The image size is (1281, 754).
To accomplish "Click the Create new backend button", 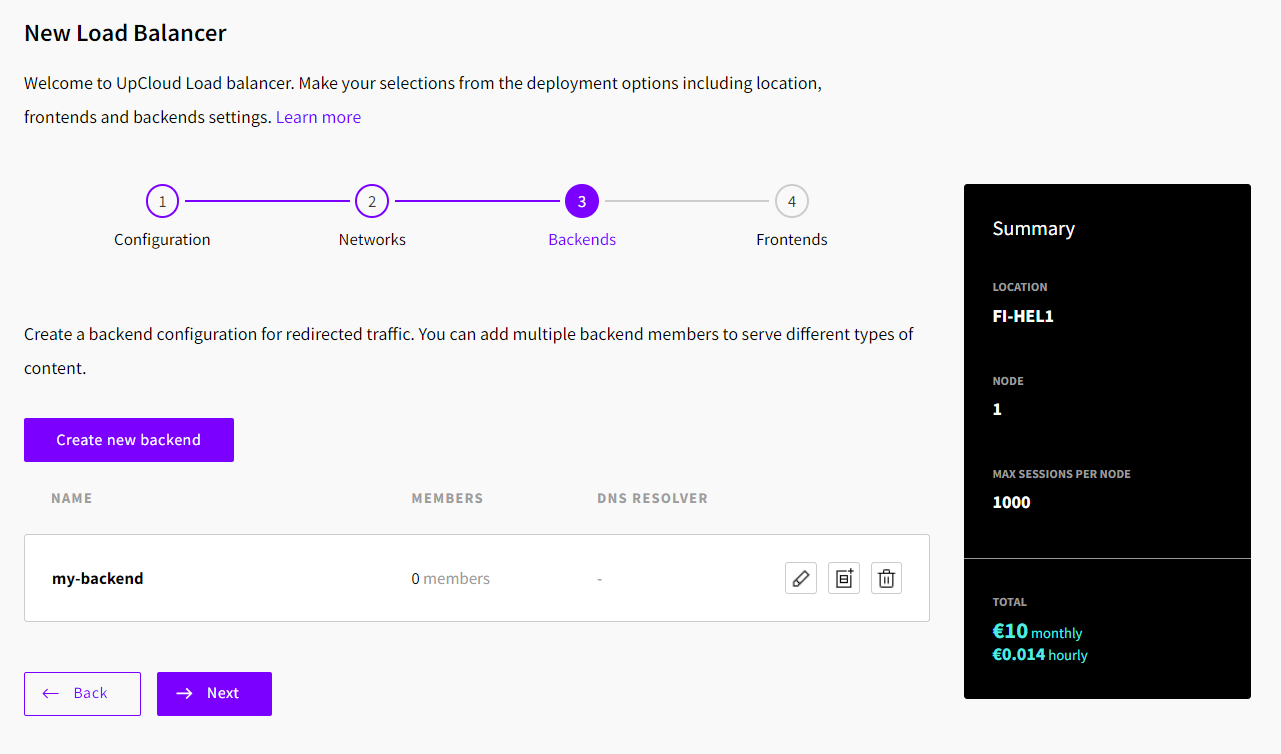I will pos(129,440).
